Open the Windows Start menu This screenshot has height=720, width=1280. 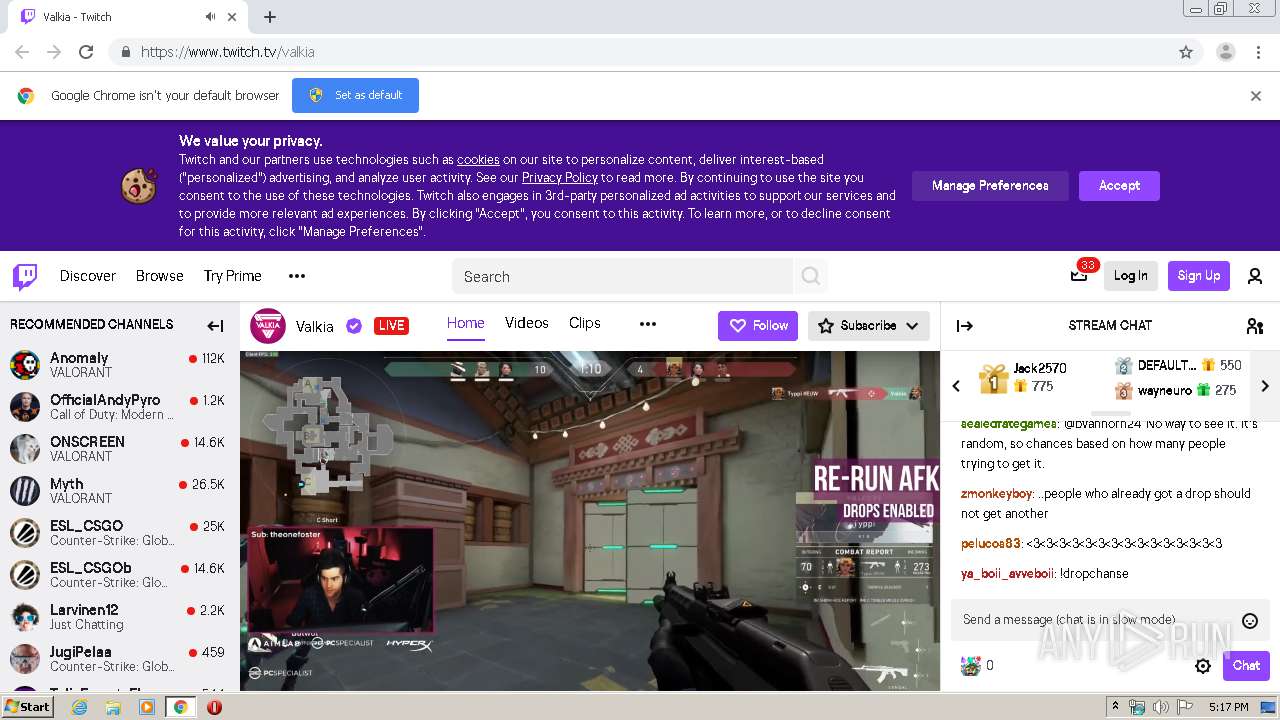(x=27, y=707)
